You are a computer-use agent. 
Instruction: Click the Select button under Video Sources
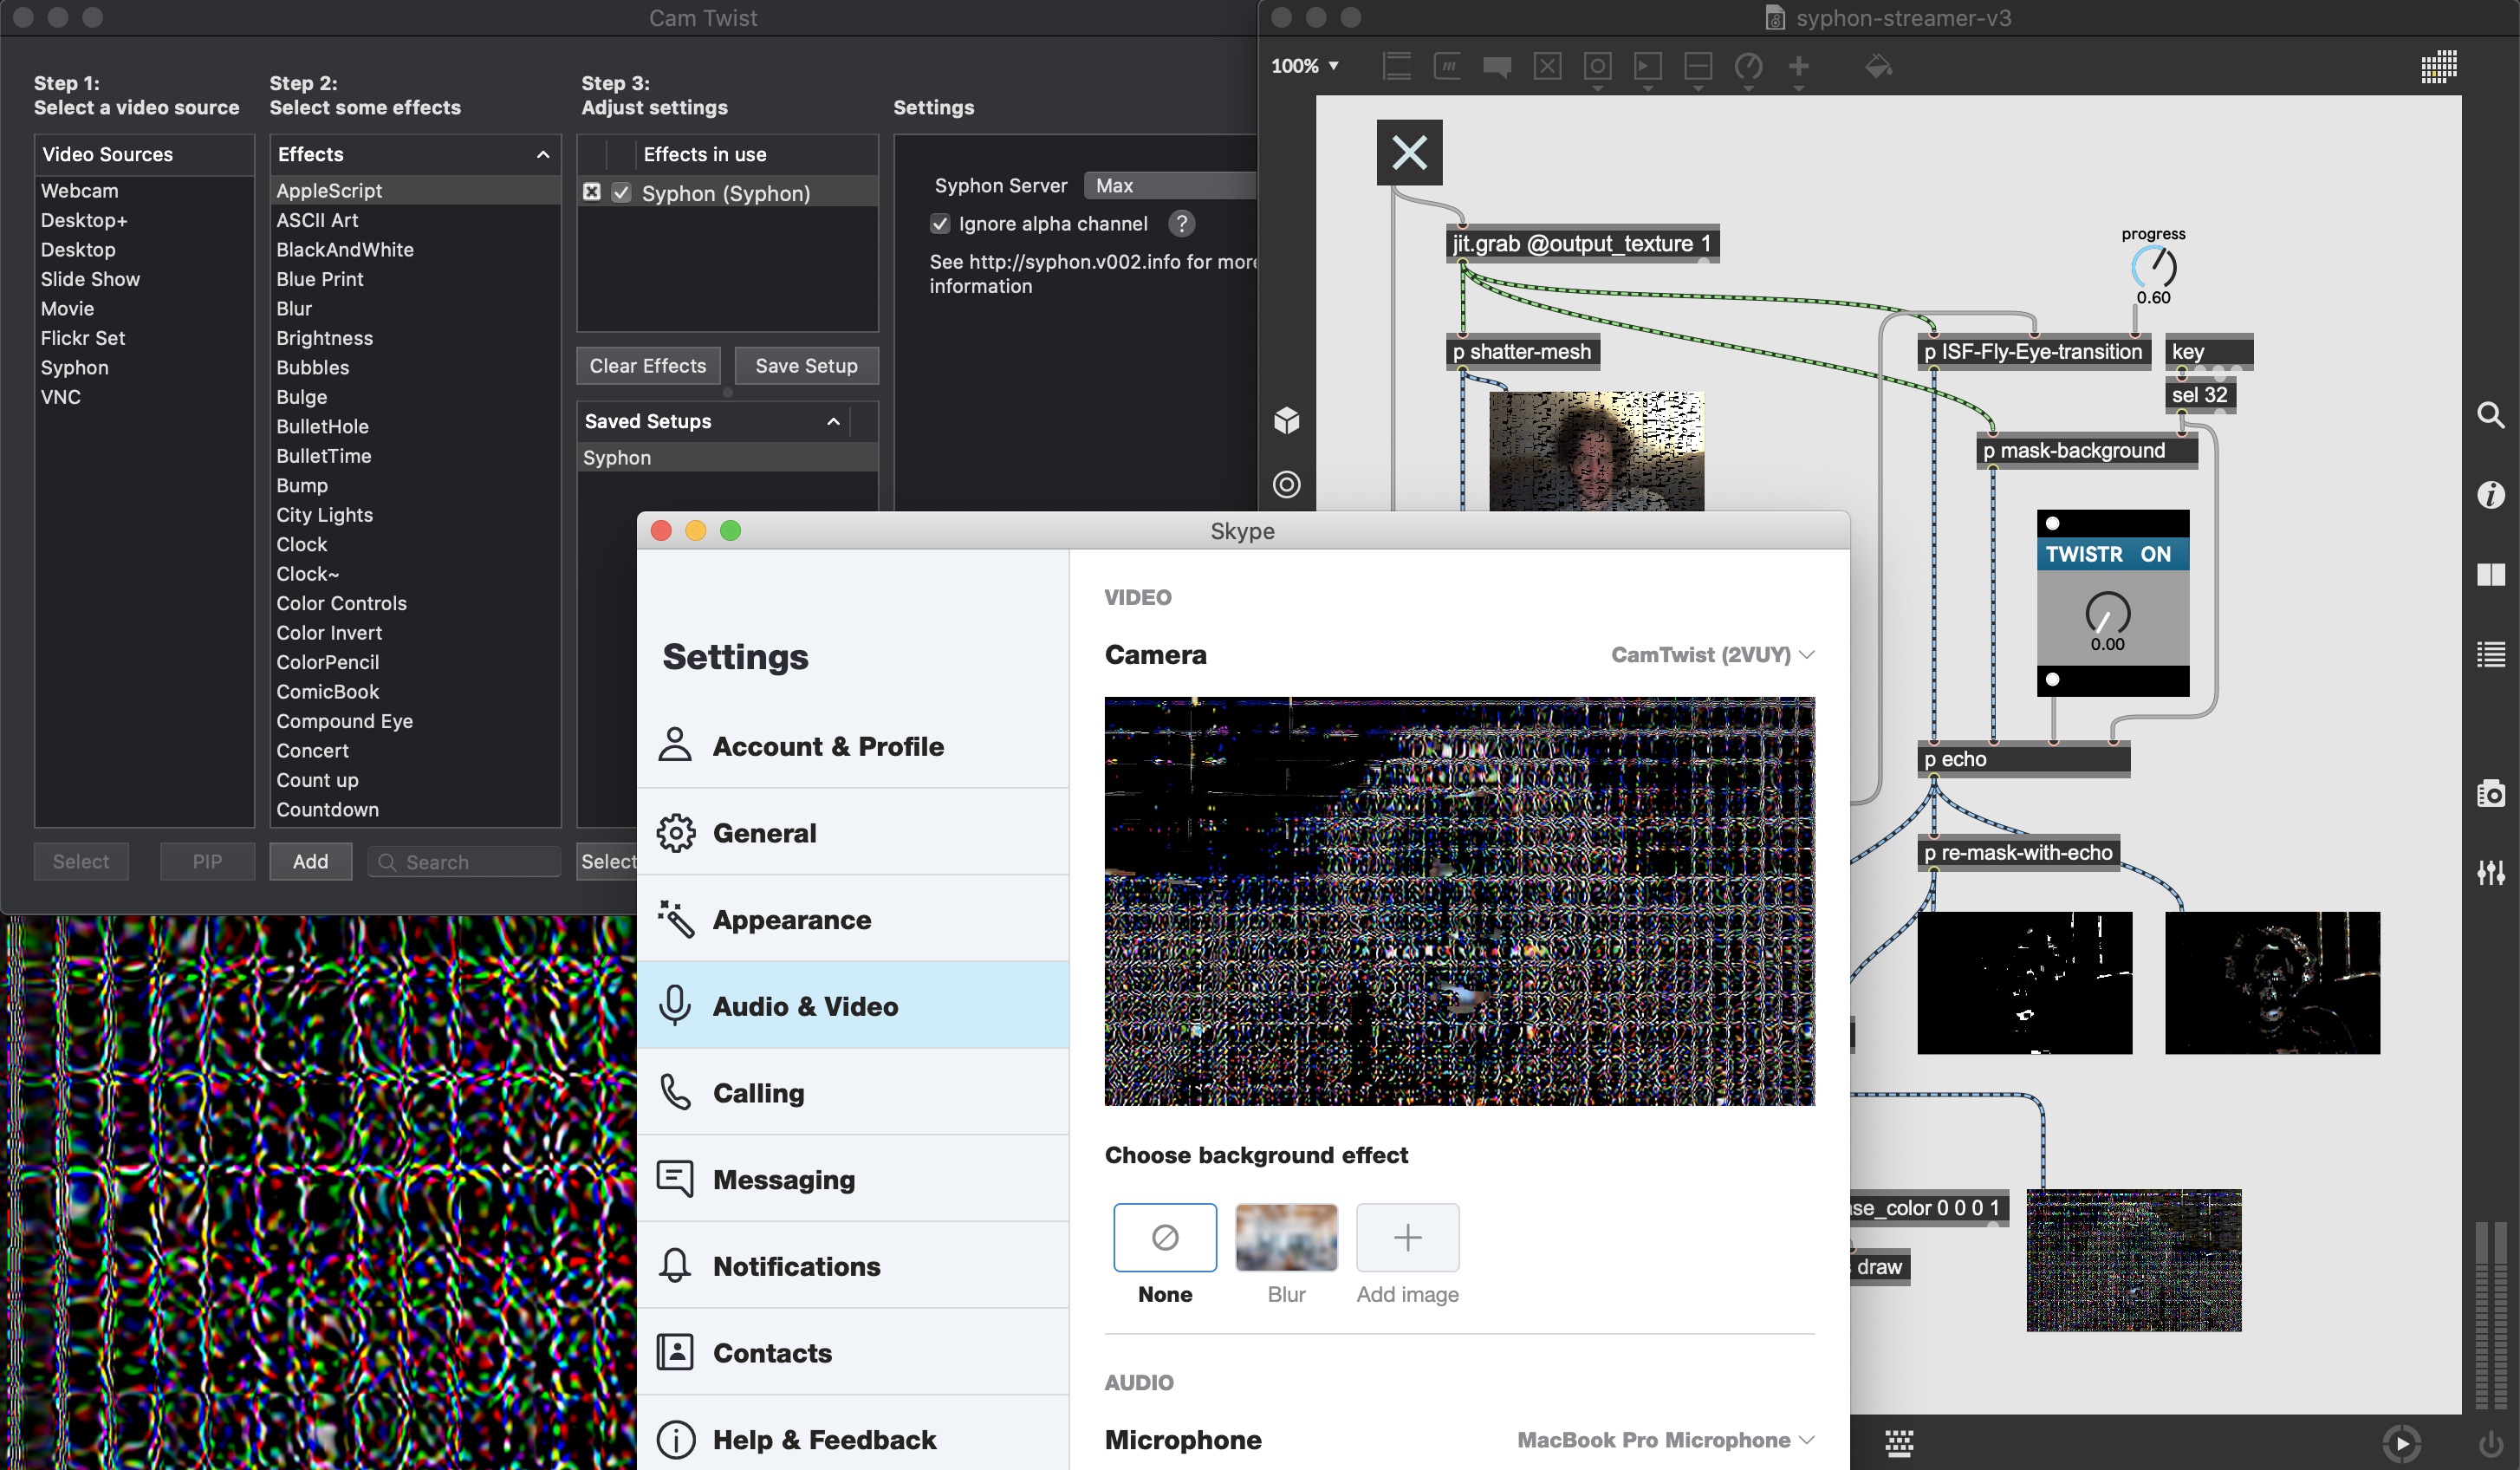pyautogui.click(x=81, y=861)
